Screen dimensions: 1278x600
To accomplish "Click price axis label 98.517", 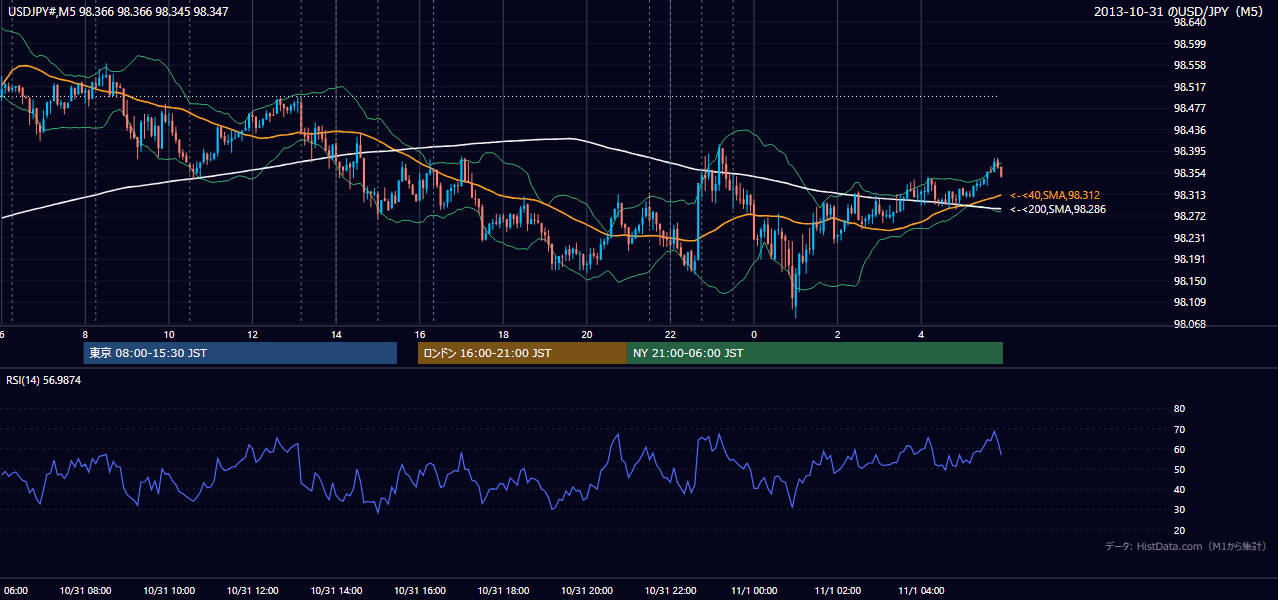I will point(1189,87).
